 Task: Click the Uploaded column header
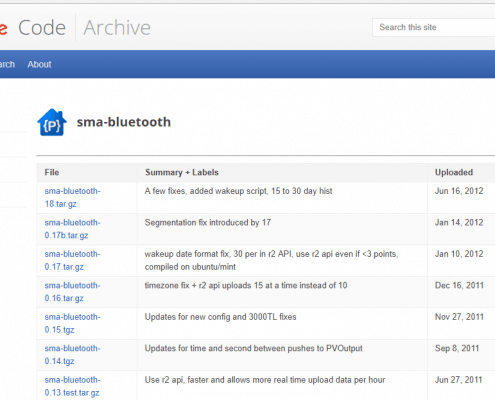(454, 172)
